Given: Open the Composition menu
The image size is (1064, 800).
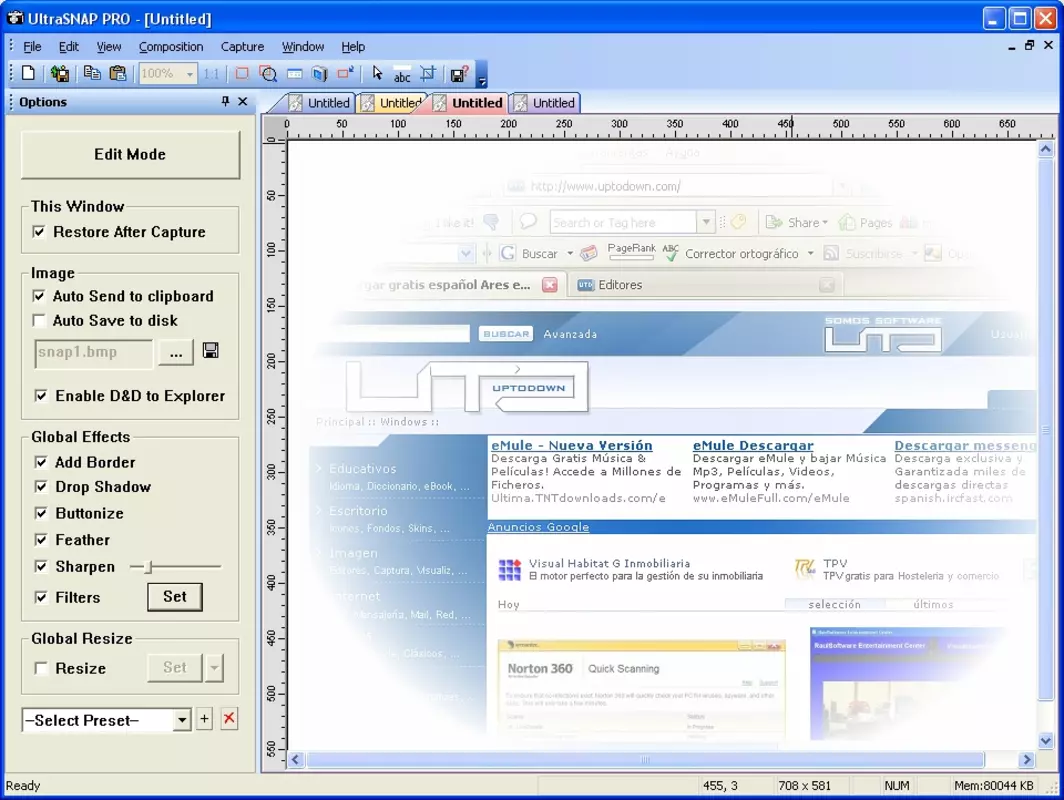Looking at the screenshot, I should click(171, 47).
